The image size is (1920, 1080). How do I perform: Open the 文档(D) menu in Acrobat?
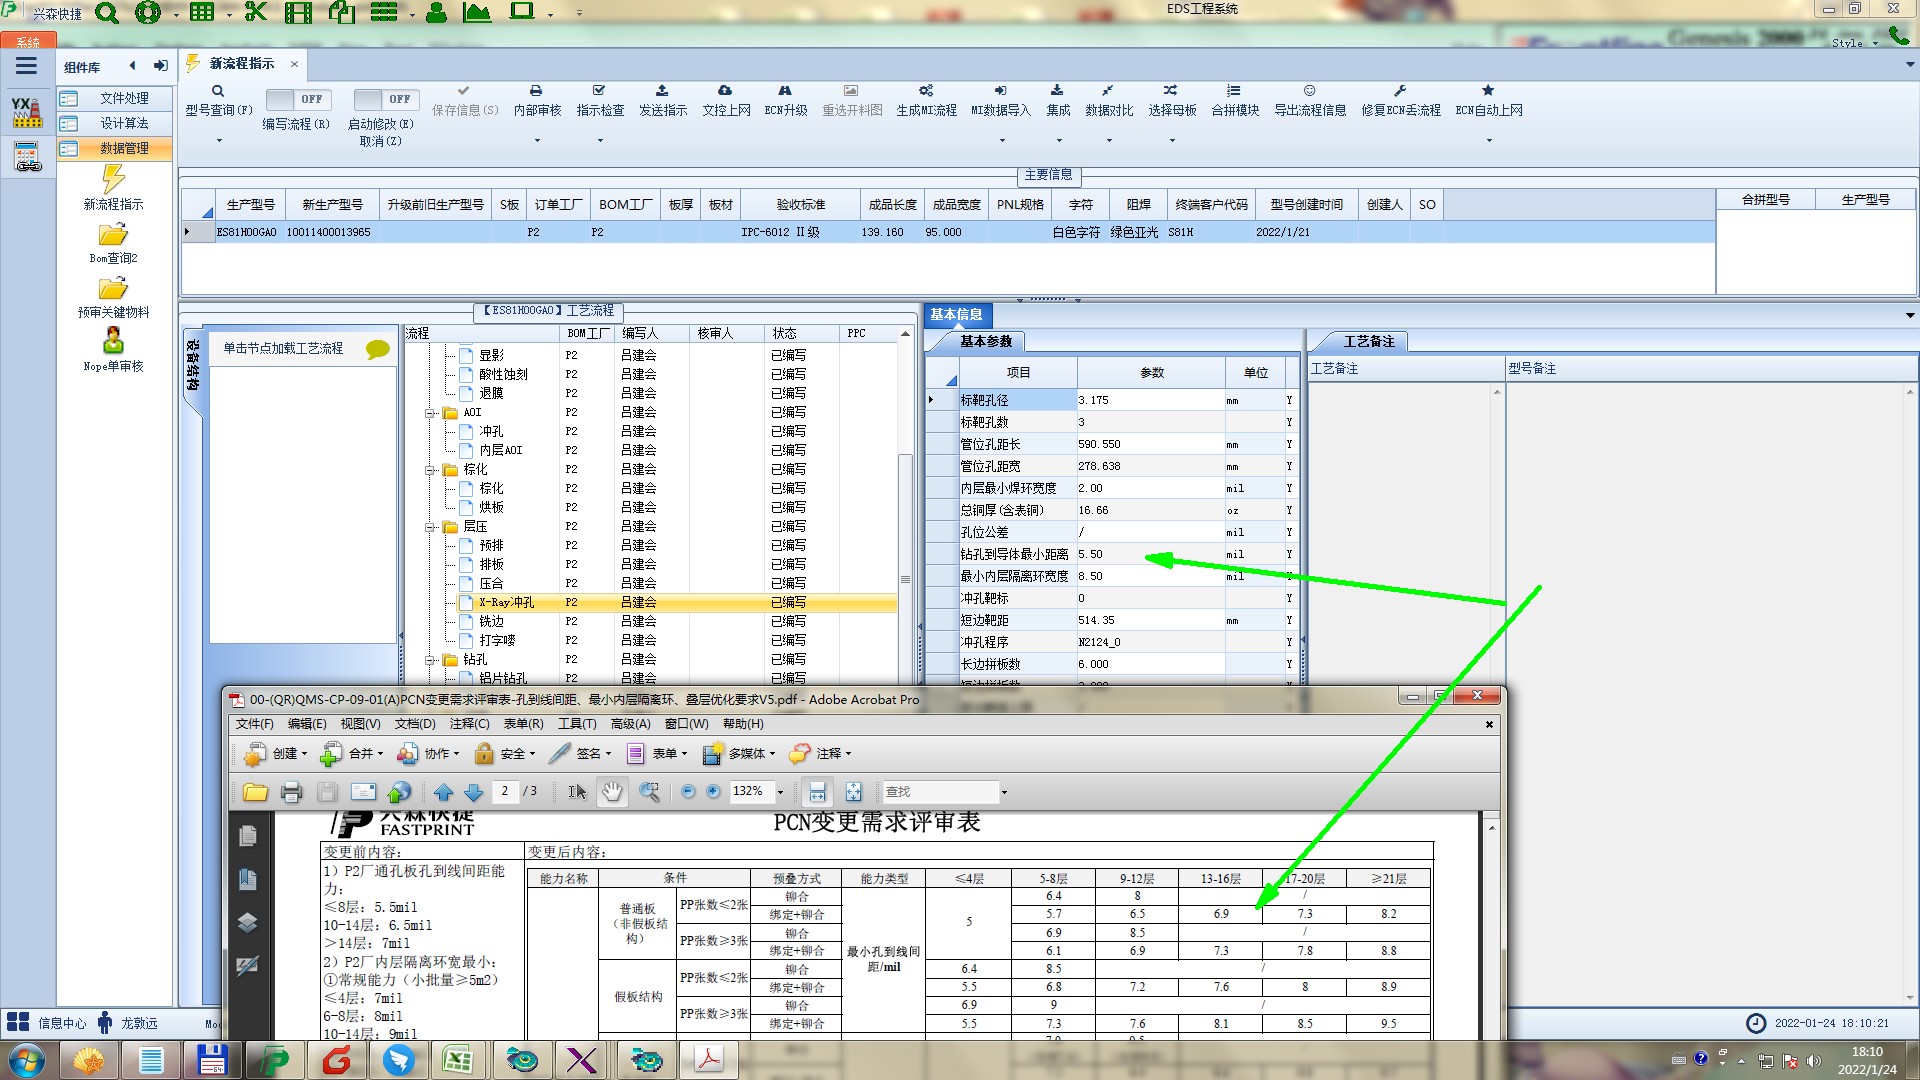[414, 724]
